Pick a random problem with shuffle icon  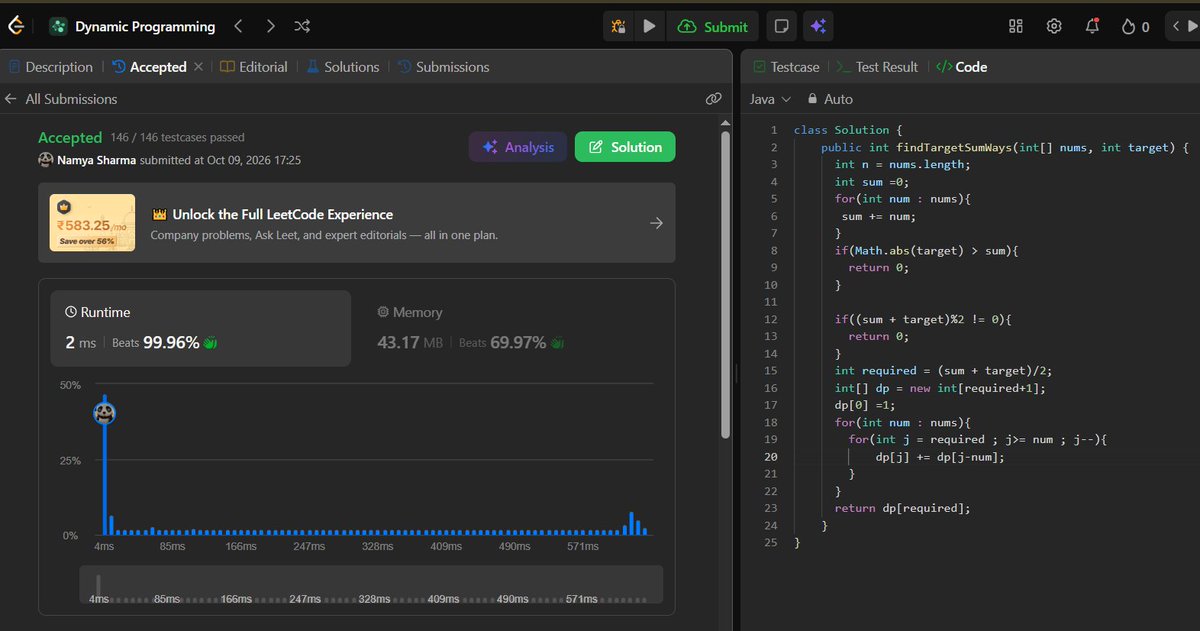[302, 27]
